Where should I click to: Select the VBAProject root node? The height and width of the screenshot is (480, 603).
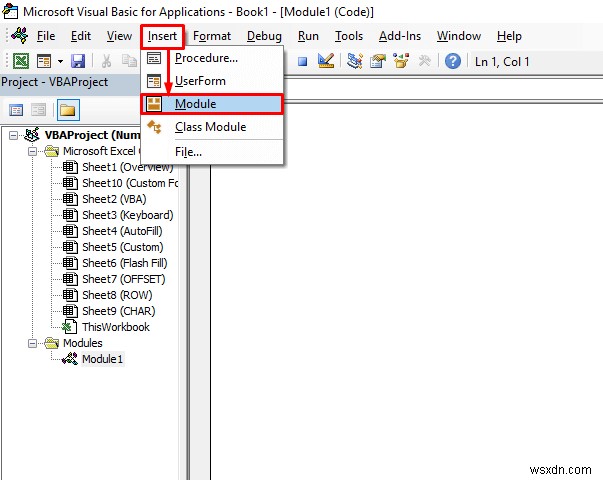pos(92,135)
